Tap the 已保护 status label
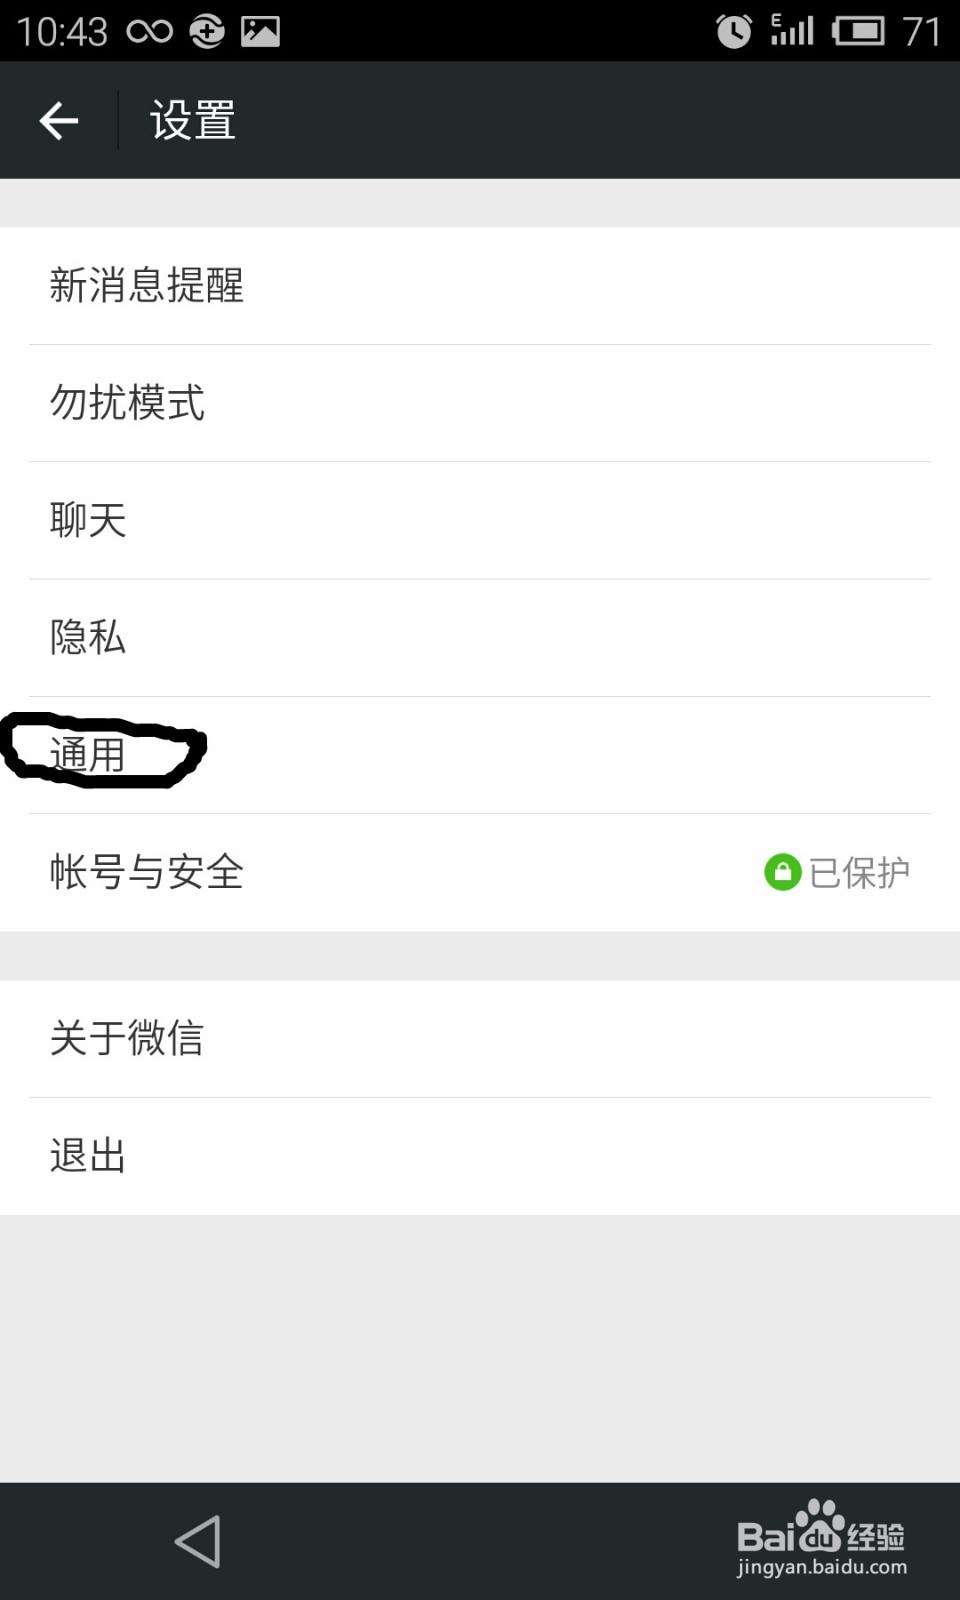The height and width of the screenshot is (1600, 960). (859, 872)
